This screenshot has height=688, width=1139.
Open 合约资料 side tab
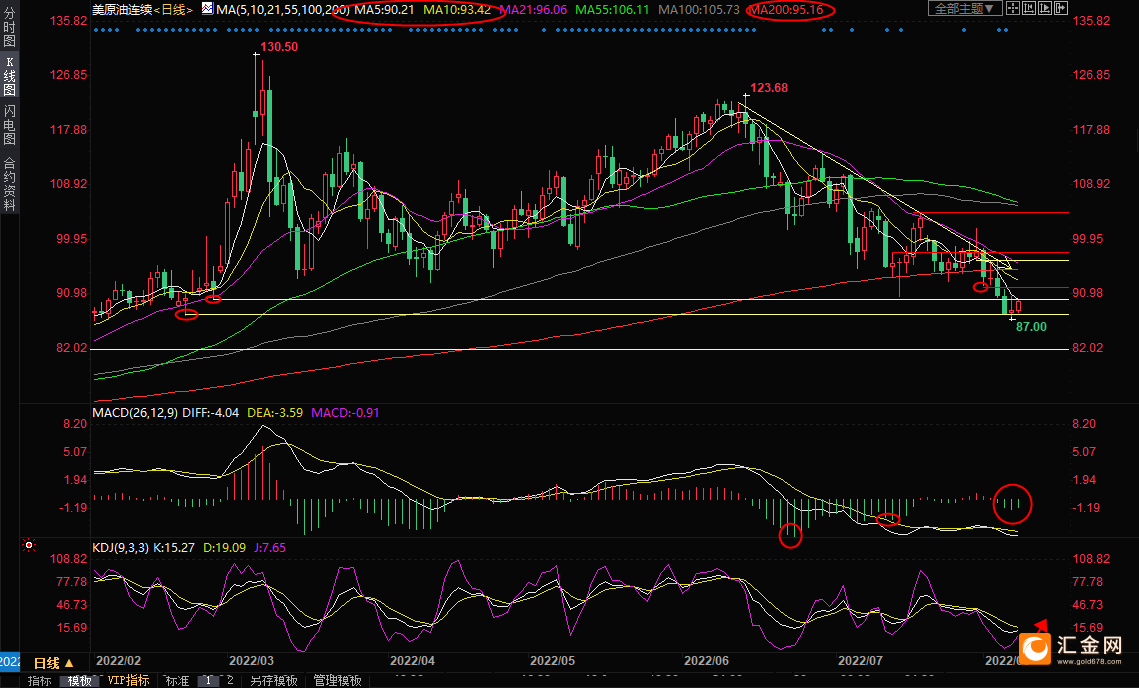(x=9, y=183)
